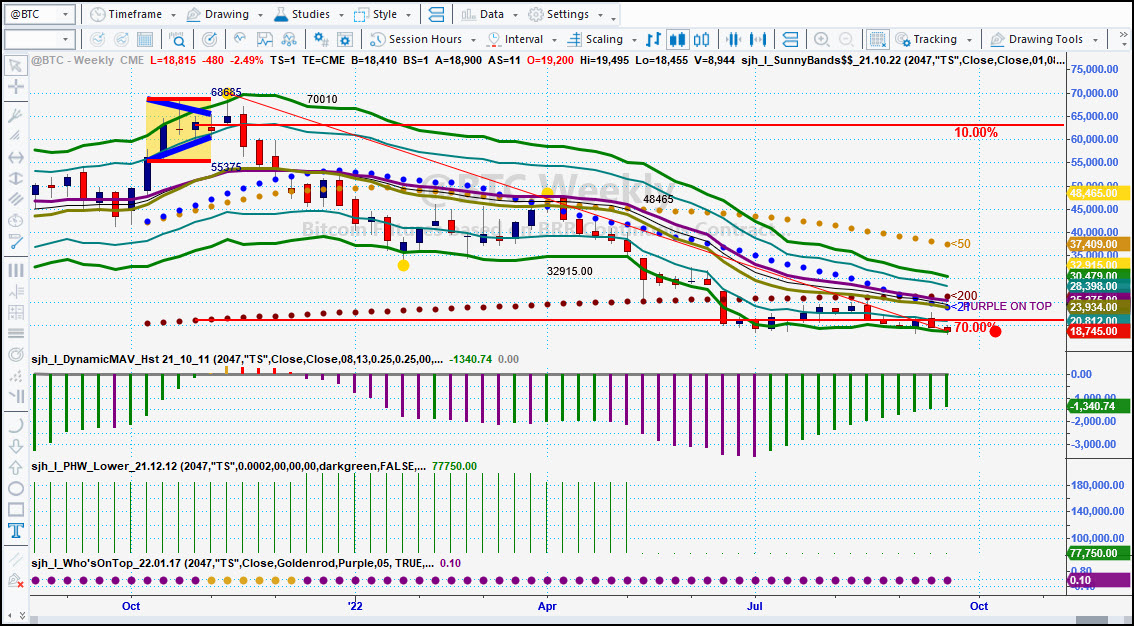
Task: Activate the crosshair cursor tool
Action: pyautogui.click(x=14, y=87)
